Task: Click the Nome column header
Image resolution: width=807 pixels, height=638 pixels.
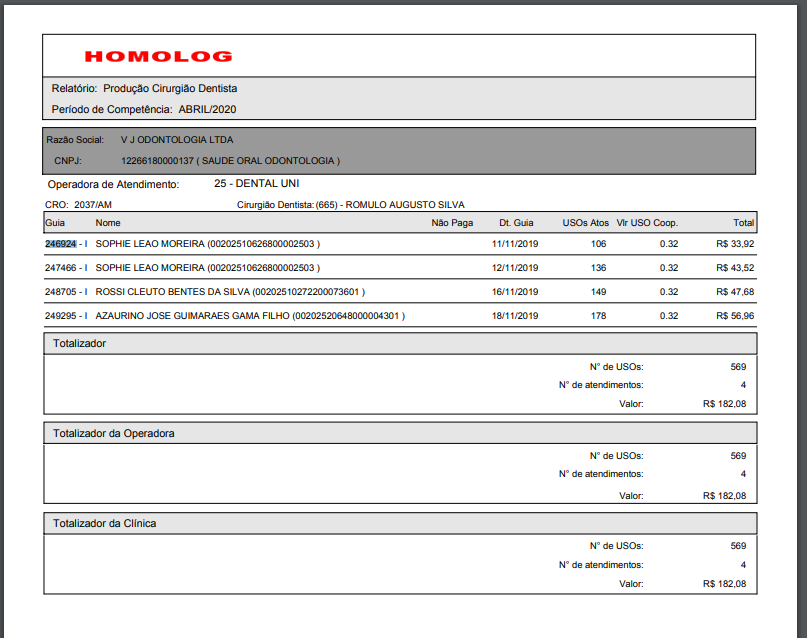Action: coord(108,223)
